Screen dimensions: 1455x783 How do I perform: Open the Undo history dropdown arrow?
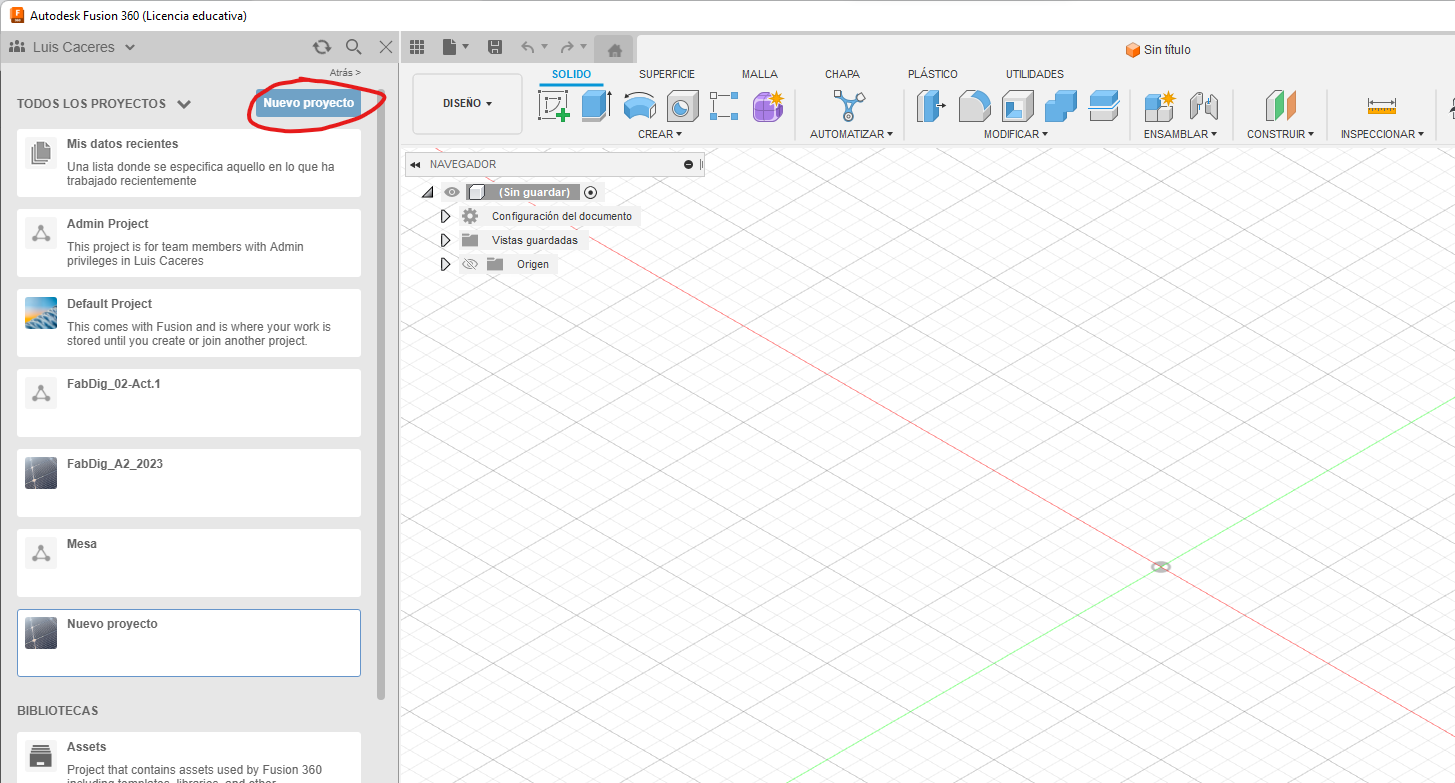pyautogui.click(x=544, y=47)
